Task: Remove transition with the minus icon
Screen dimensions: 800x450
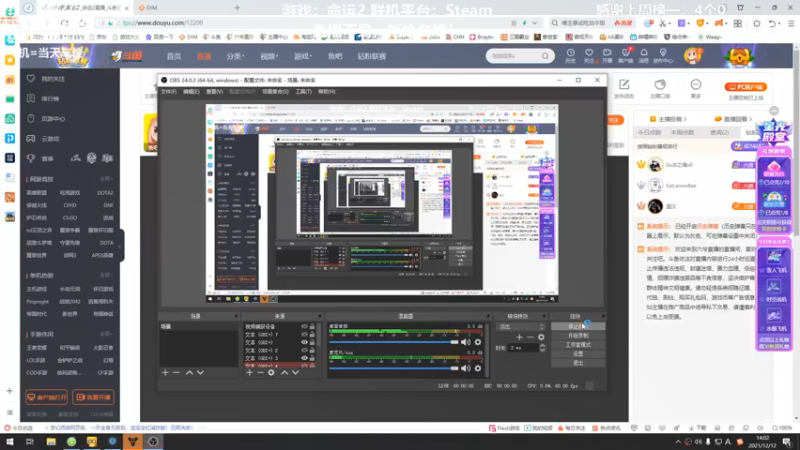Action: (531, 337)
